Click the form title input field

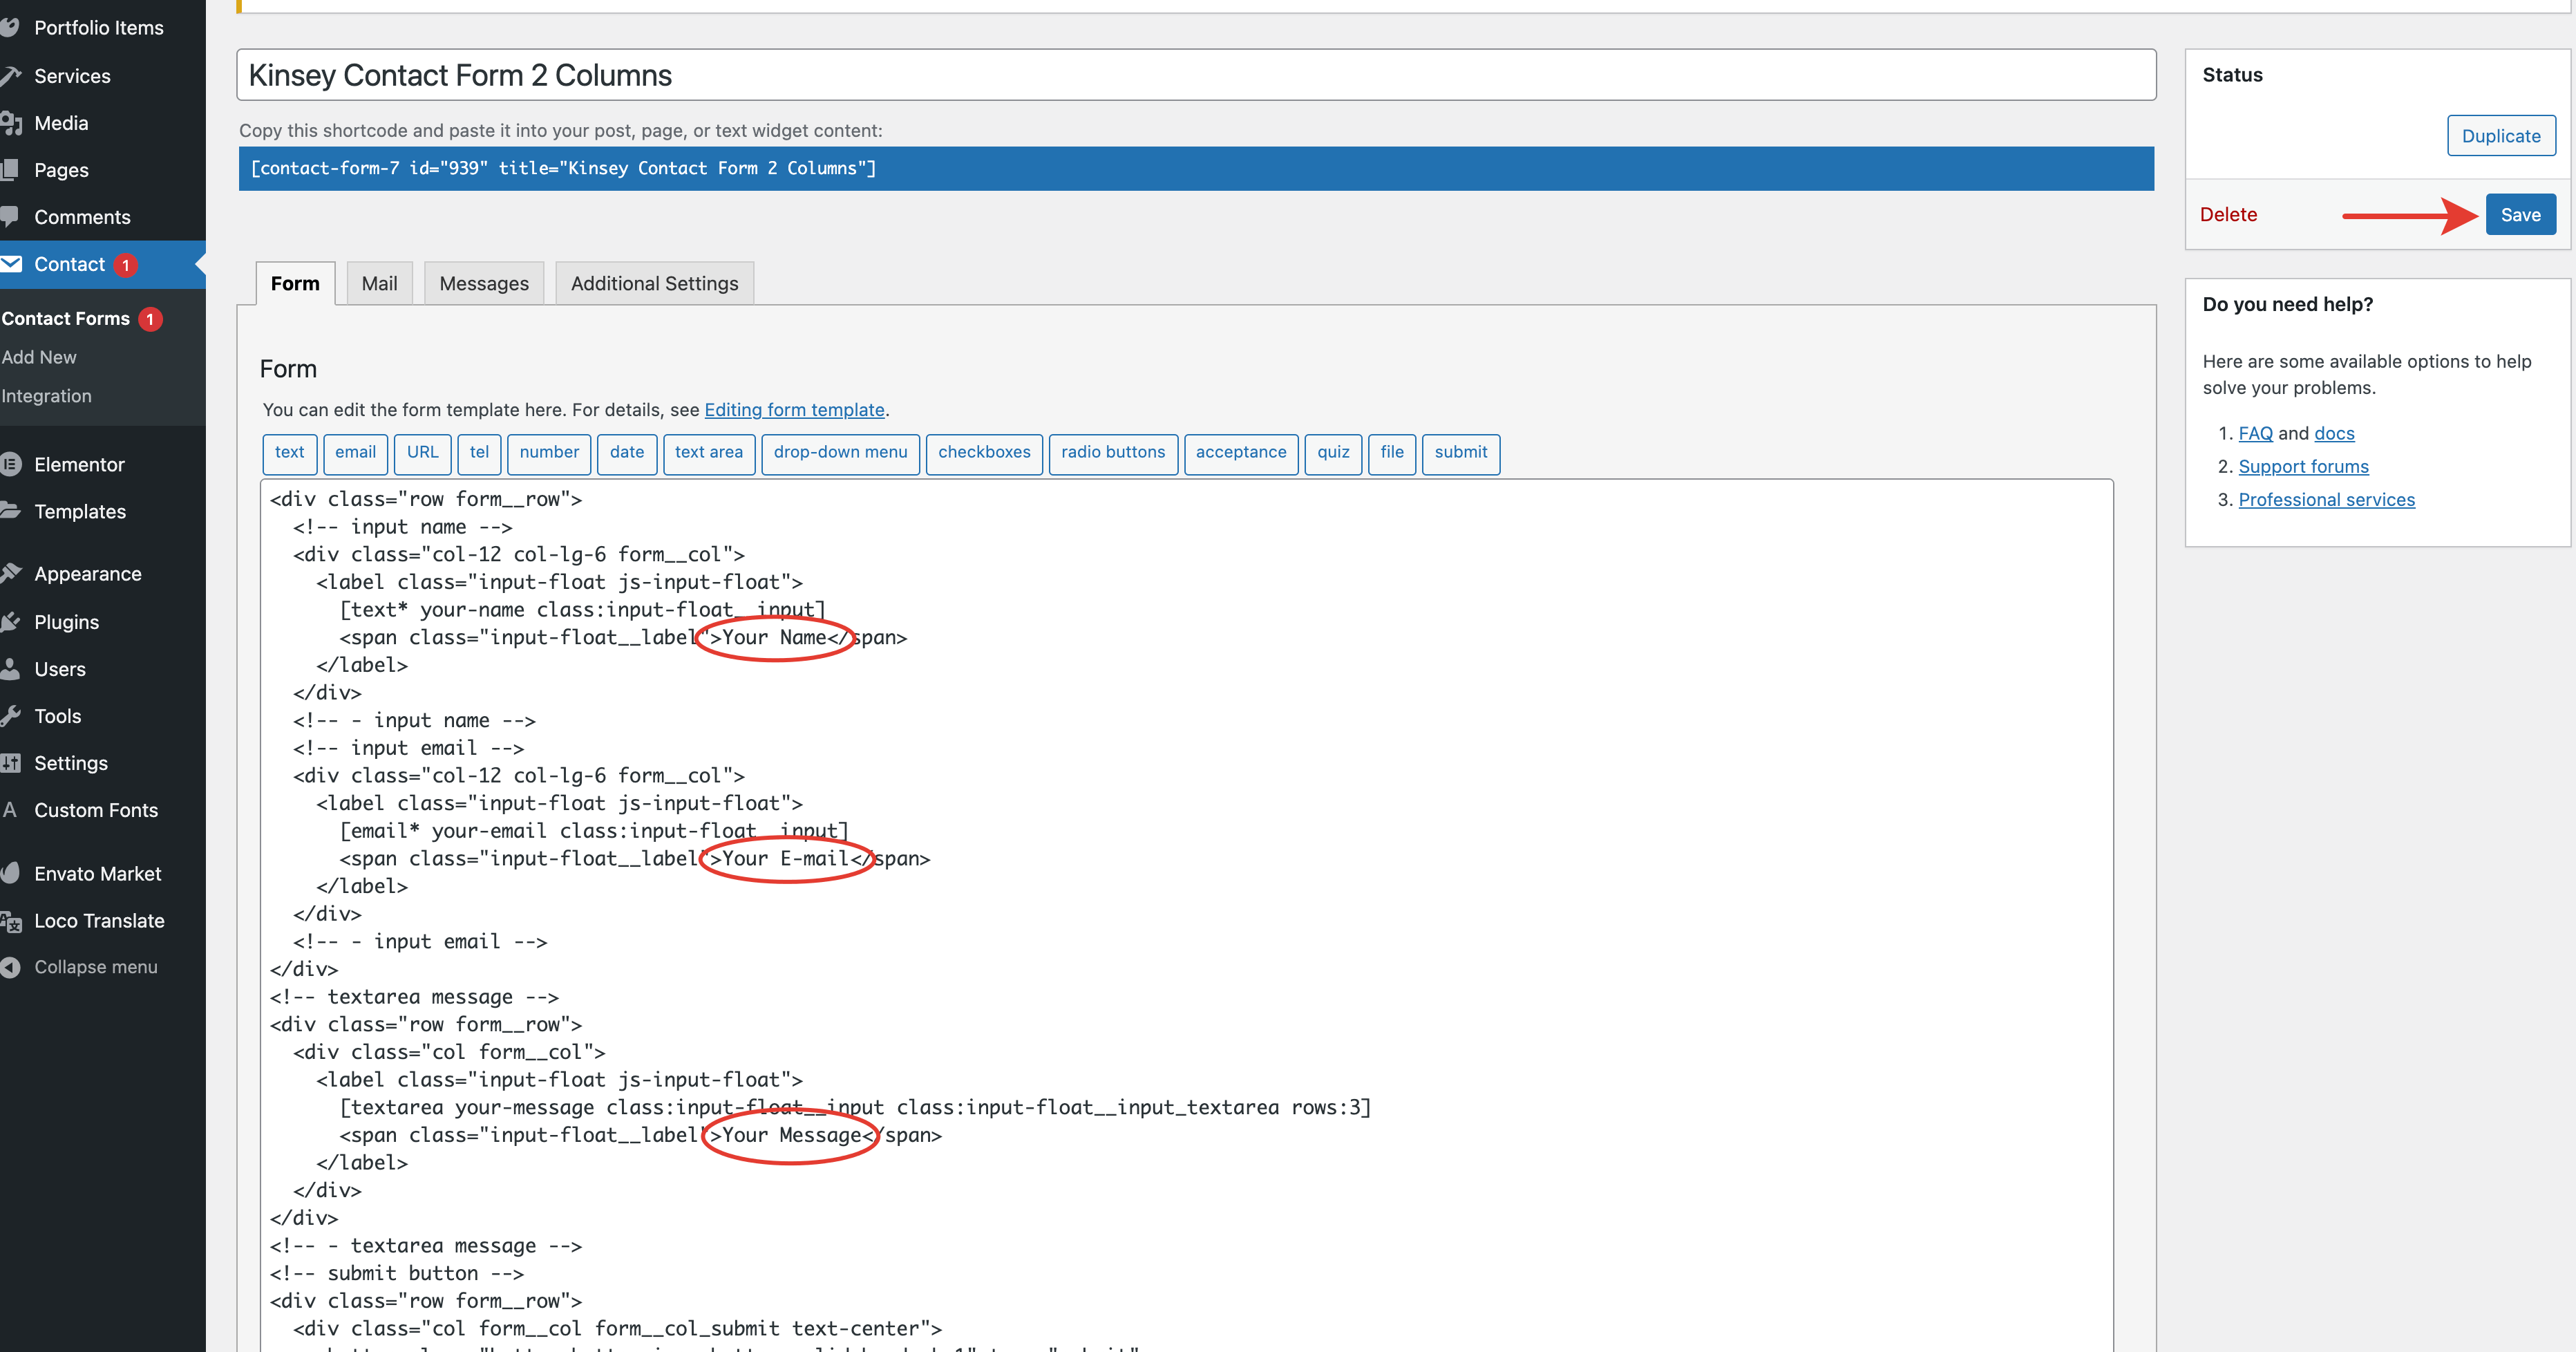[x=1195, y=75]
